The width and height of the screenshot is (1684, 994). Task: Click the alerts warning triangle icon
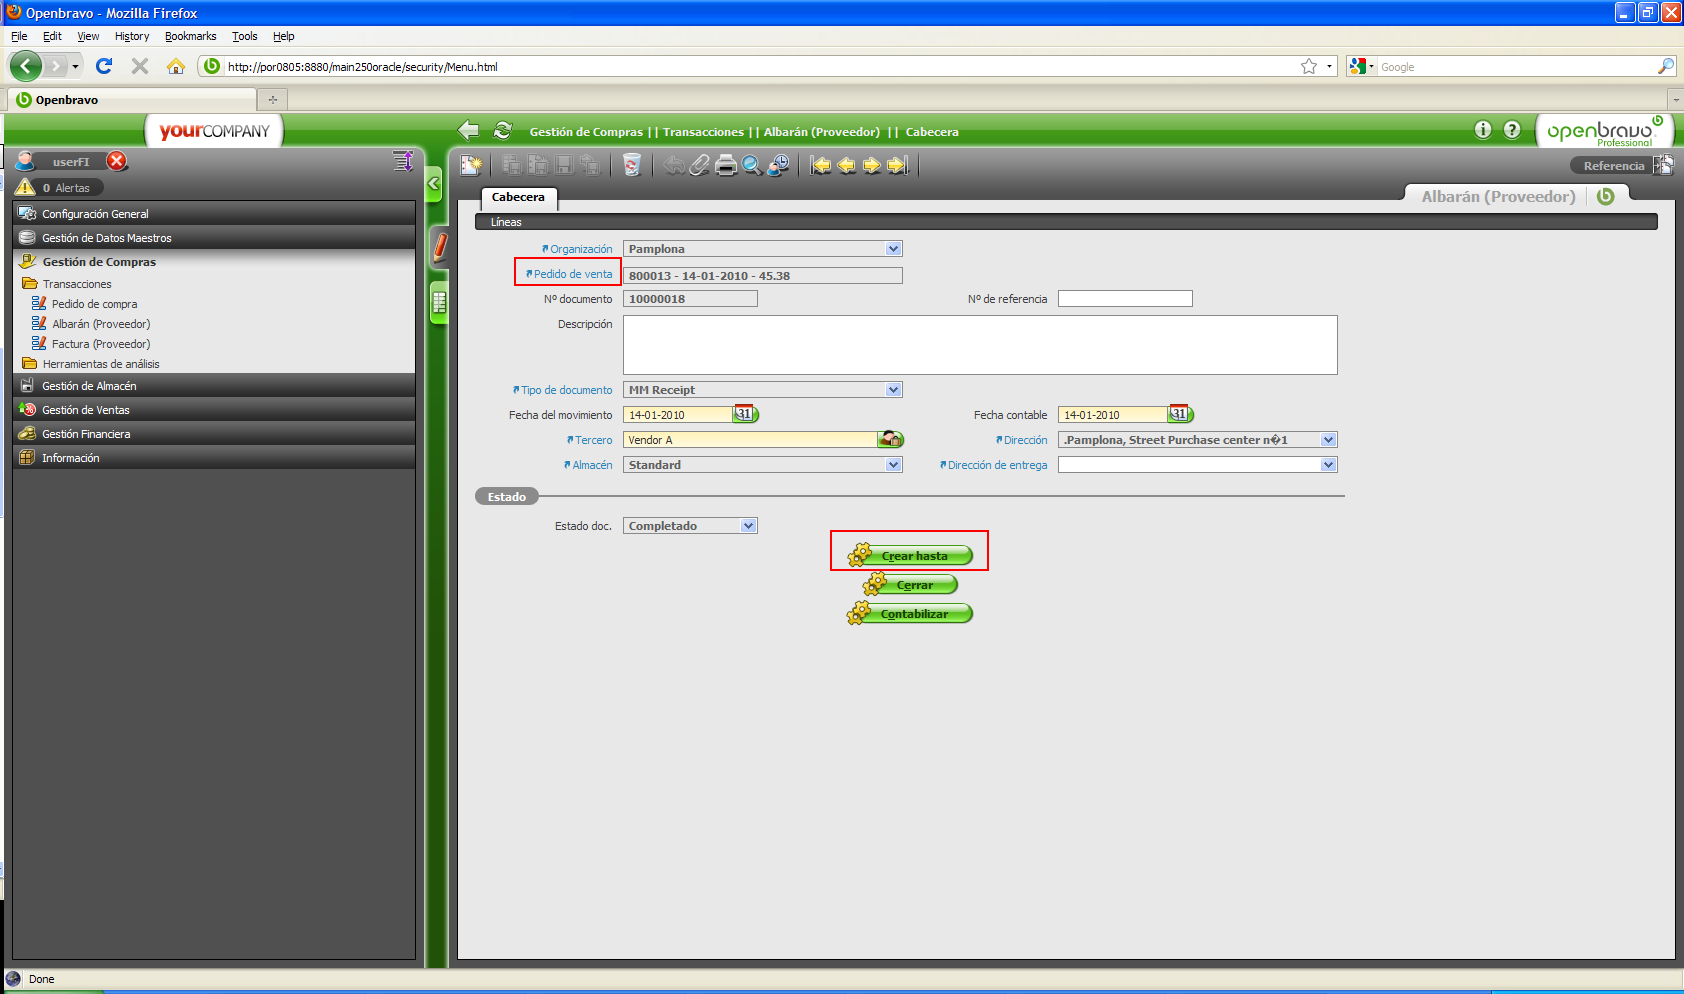26,187
